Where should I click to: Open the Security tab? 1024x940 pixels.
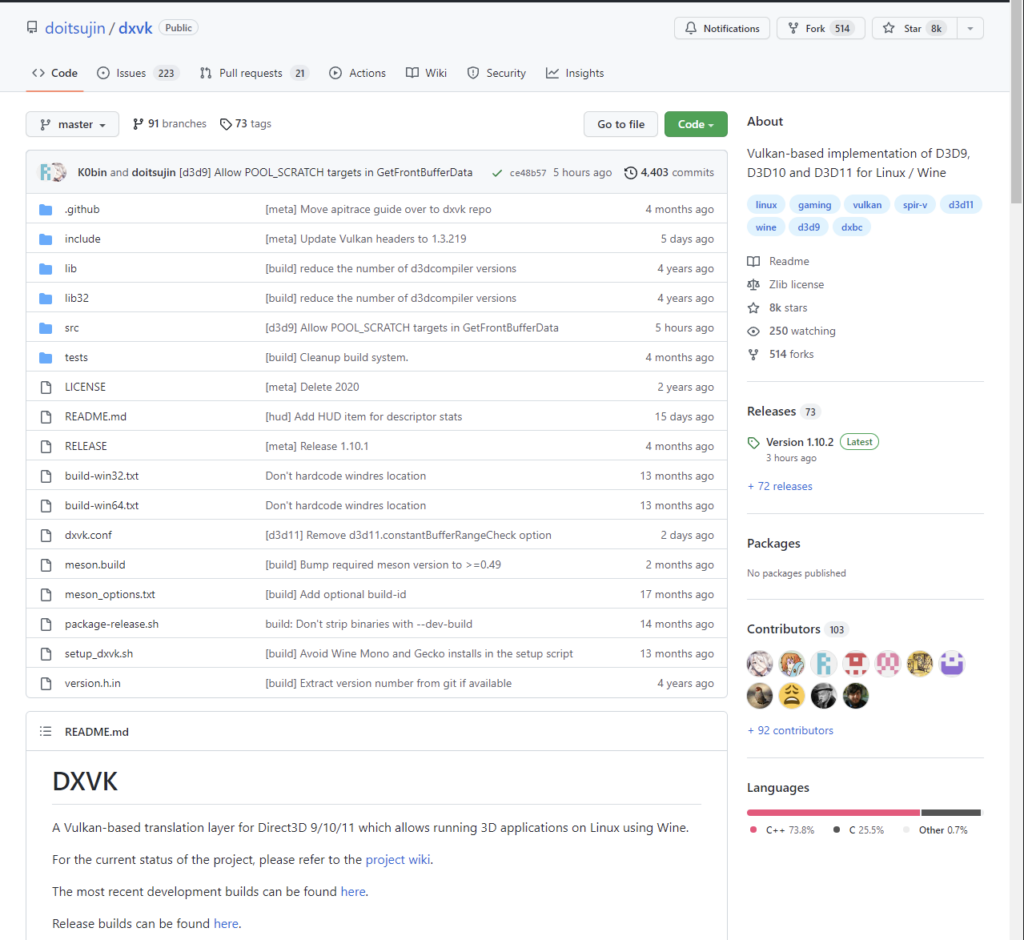(x=496, y=73)
